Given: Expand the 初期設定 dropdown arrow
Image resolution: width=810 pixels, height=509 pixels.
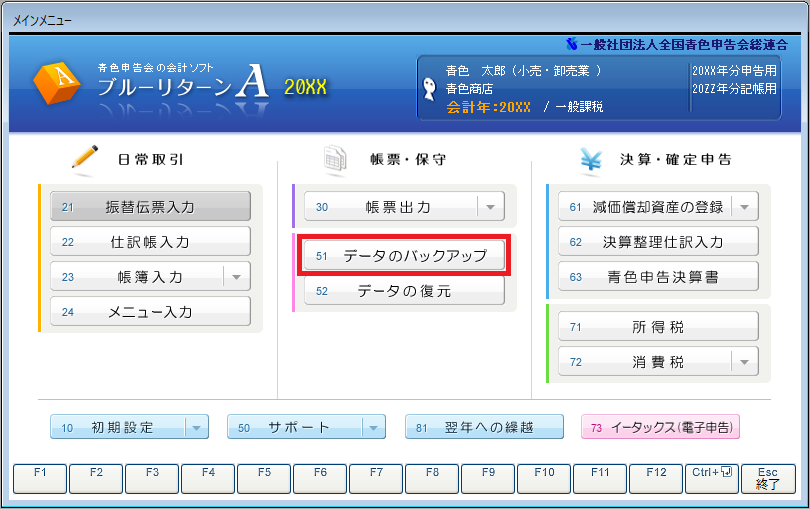Looking at the screenshot, I should 196,427.
